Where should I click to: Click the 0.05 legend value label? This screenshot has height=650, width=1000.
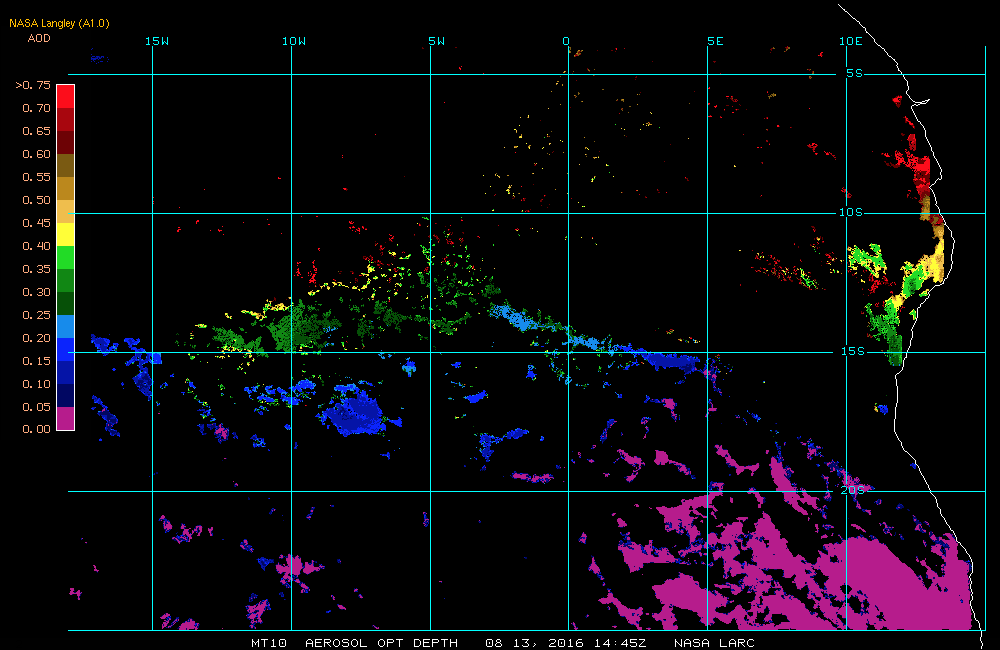click(x=36, y=406)
